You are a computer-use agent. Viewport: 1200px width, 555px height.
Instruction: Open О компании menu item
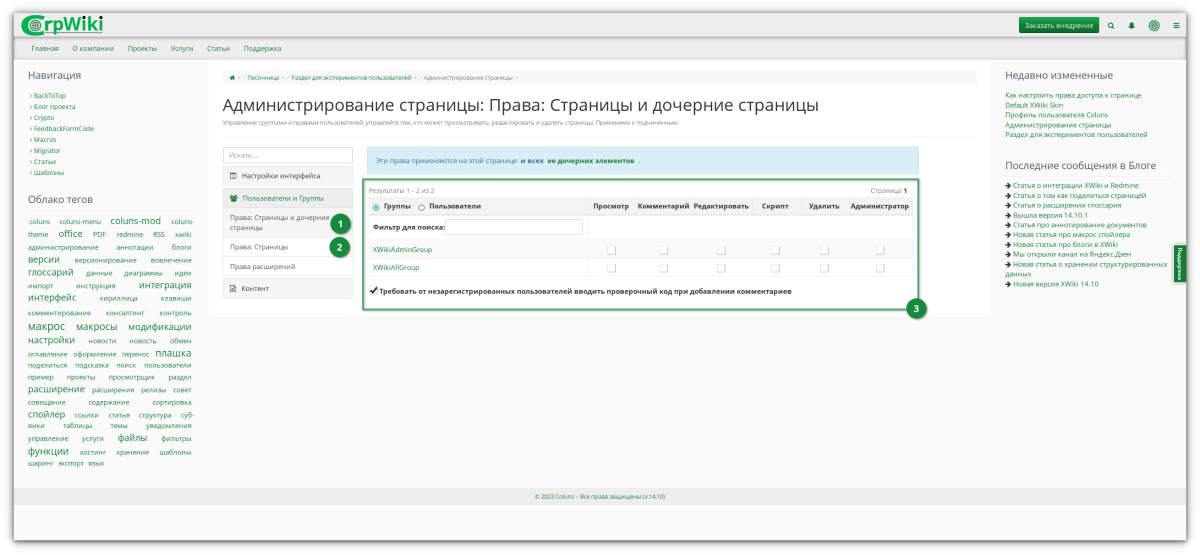pos(93,48)
